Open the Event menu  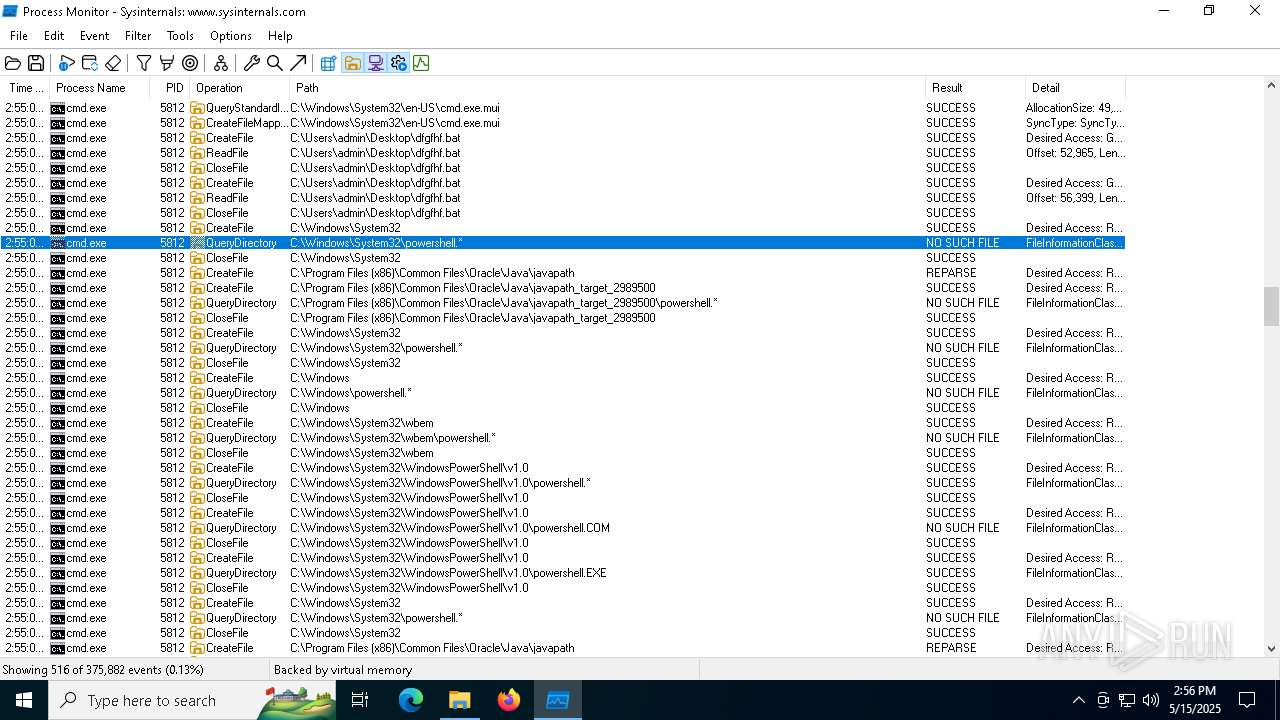94,36
